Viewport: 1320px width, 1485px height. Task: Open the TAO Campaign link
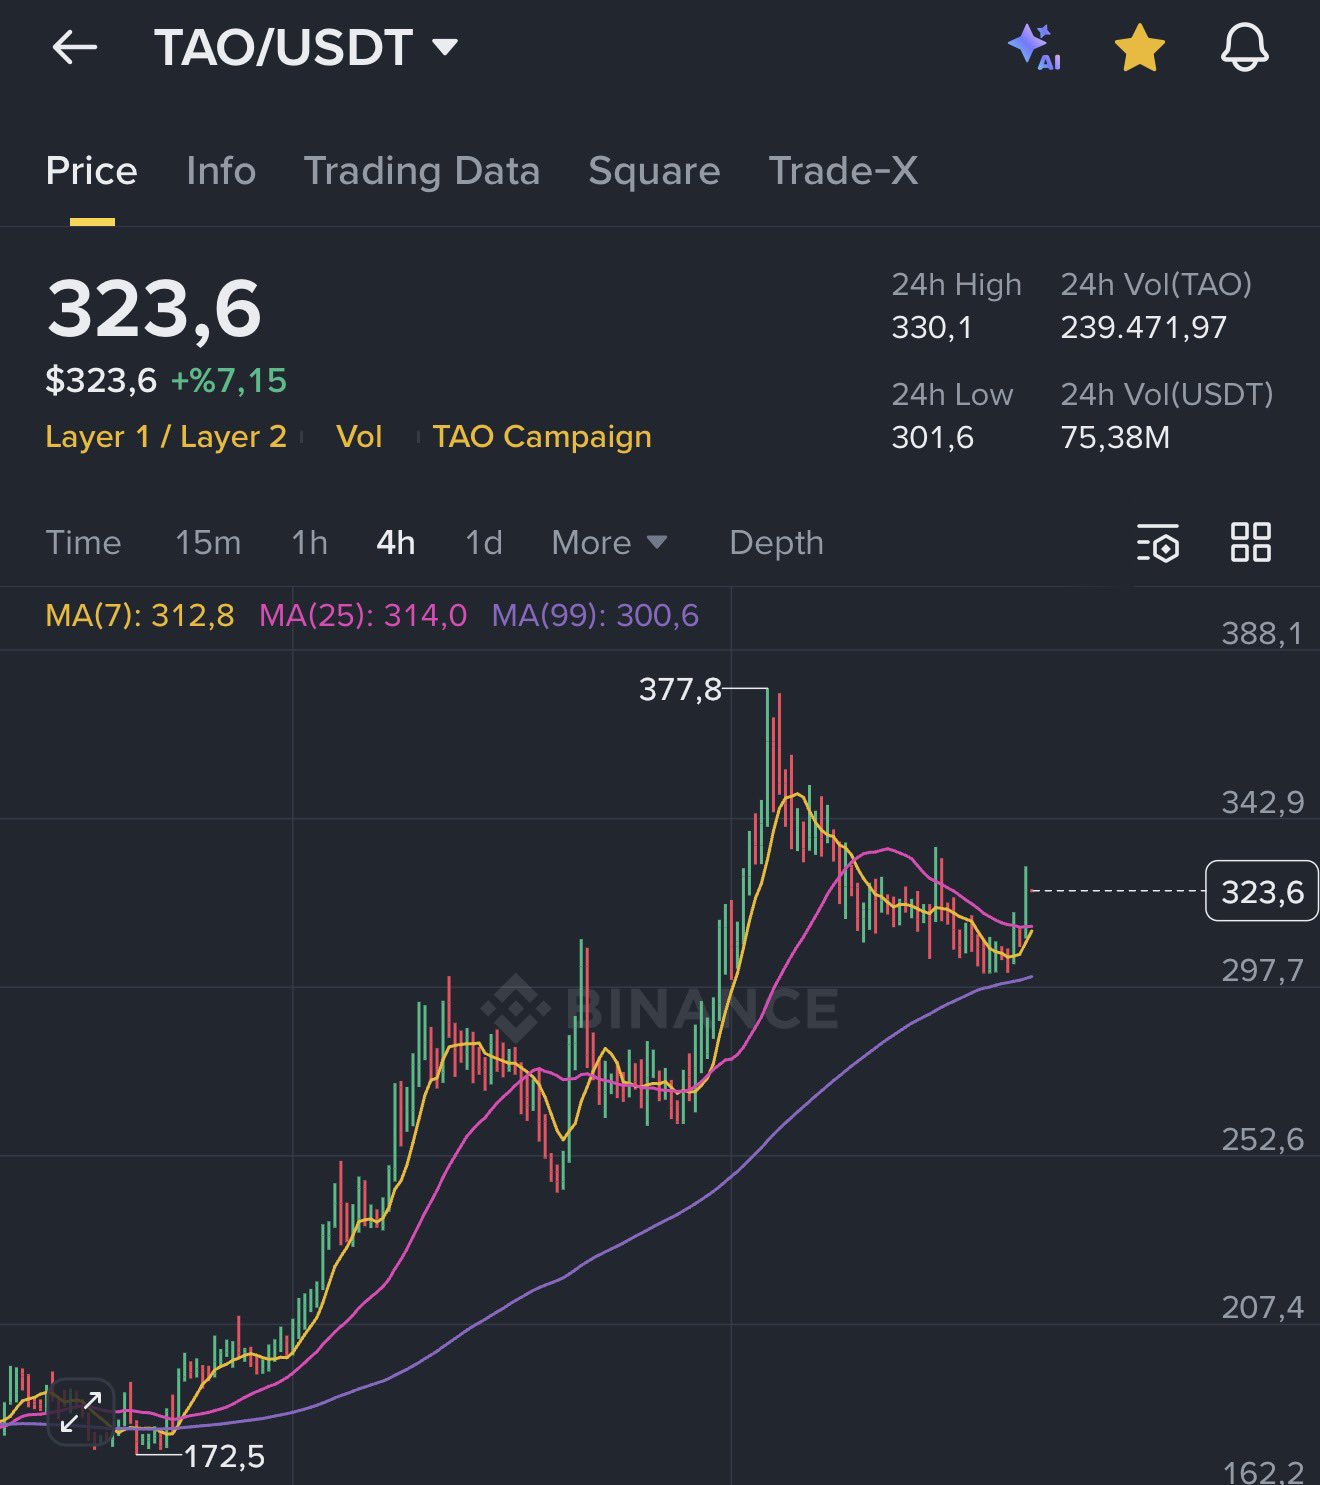541,437
